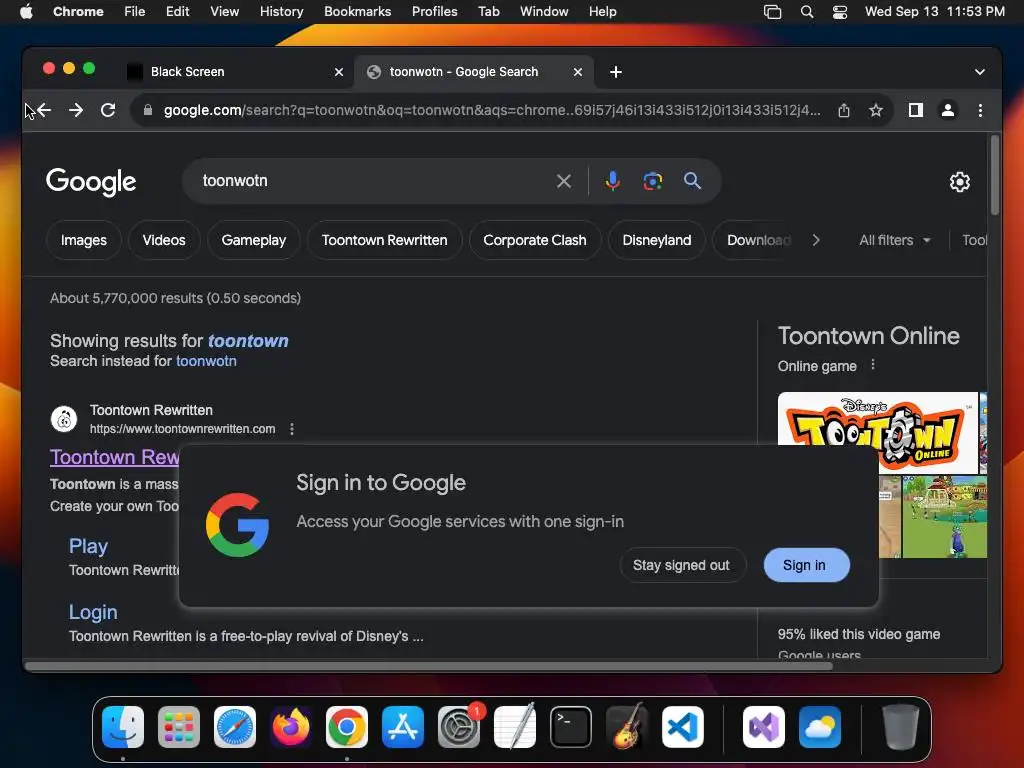The height and width of the screenshot is (768, 1024).
Task: Click the forward navigation arrow
Action: (76, 110)
